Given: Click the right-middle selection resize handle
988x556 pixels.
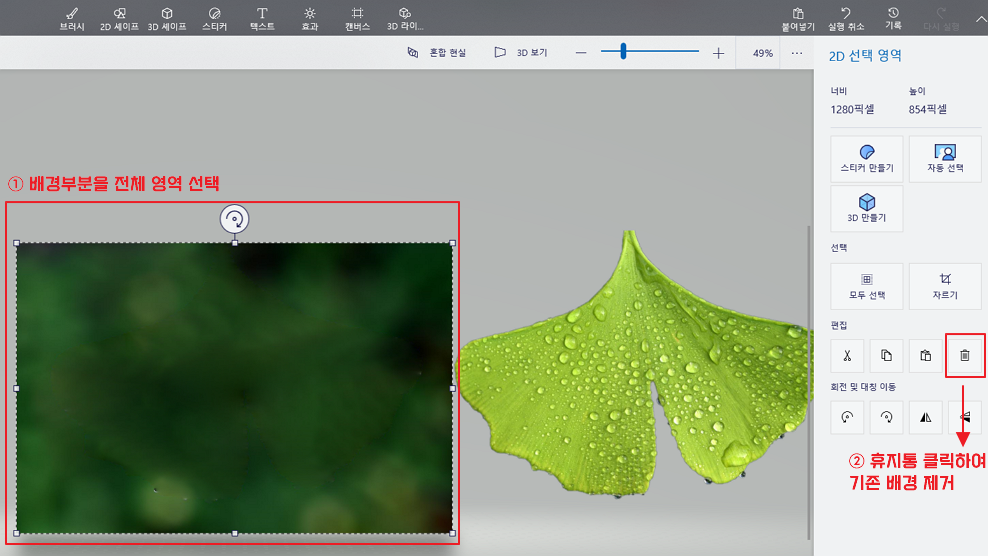Looking at the screenshot, I should point(452,388).
